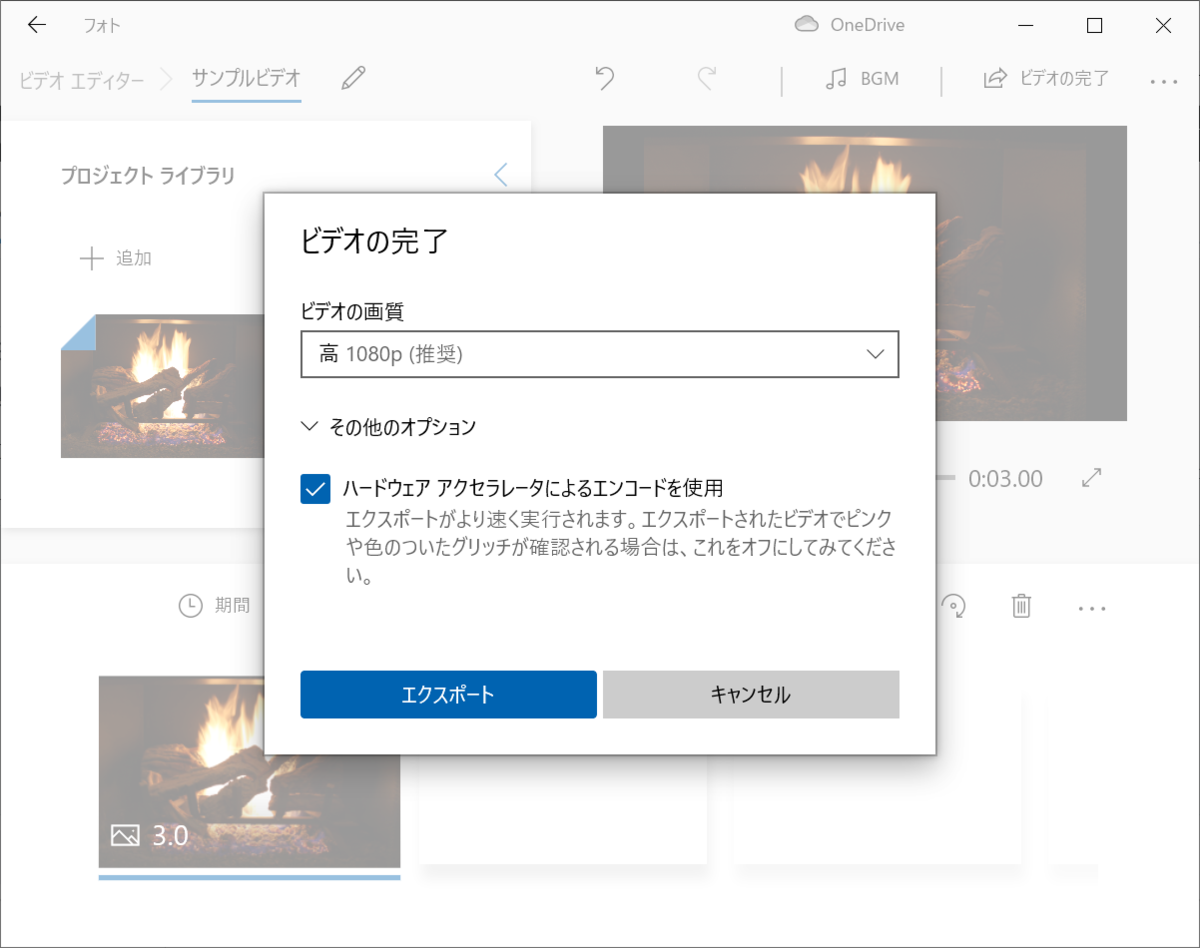Collapse the プロジェクト ライブラリ panel

click(500, 174)
